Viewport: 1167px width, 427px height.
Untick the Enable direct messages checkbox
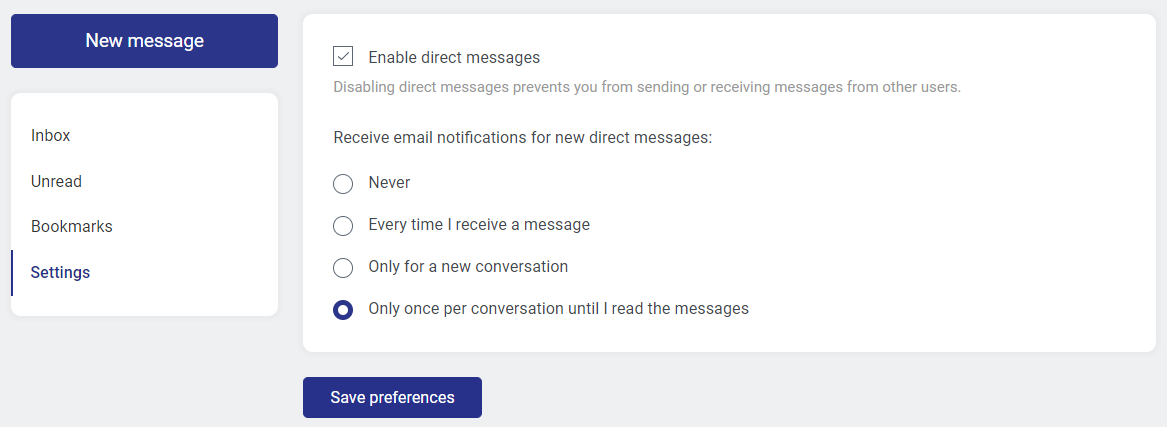click(343, 57)
